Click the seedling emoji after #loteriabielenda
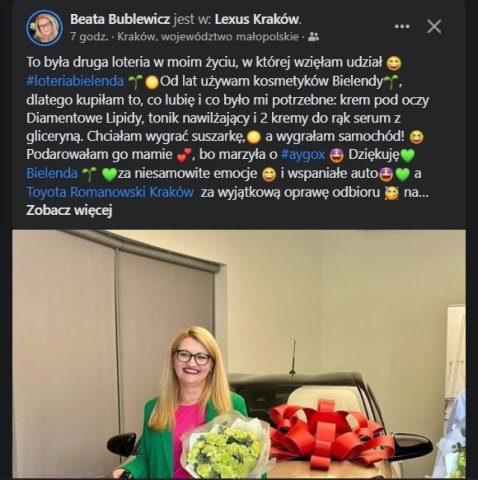 [135, 82]
